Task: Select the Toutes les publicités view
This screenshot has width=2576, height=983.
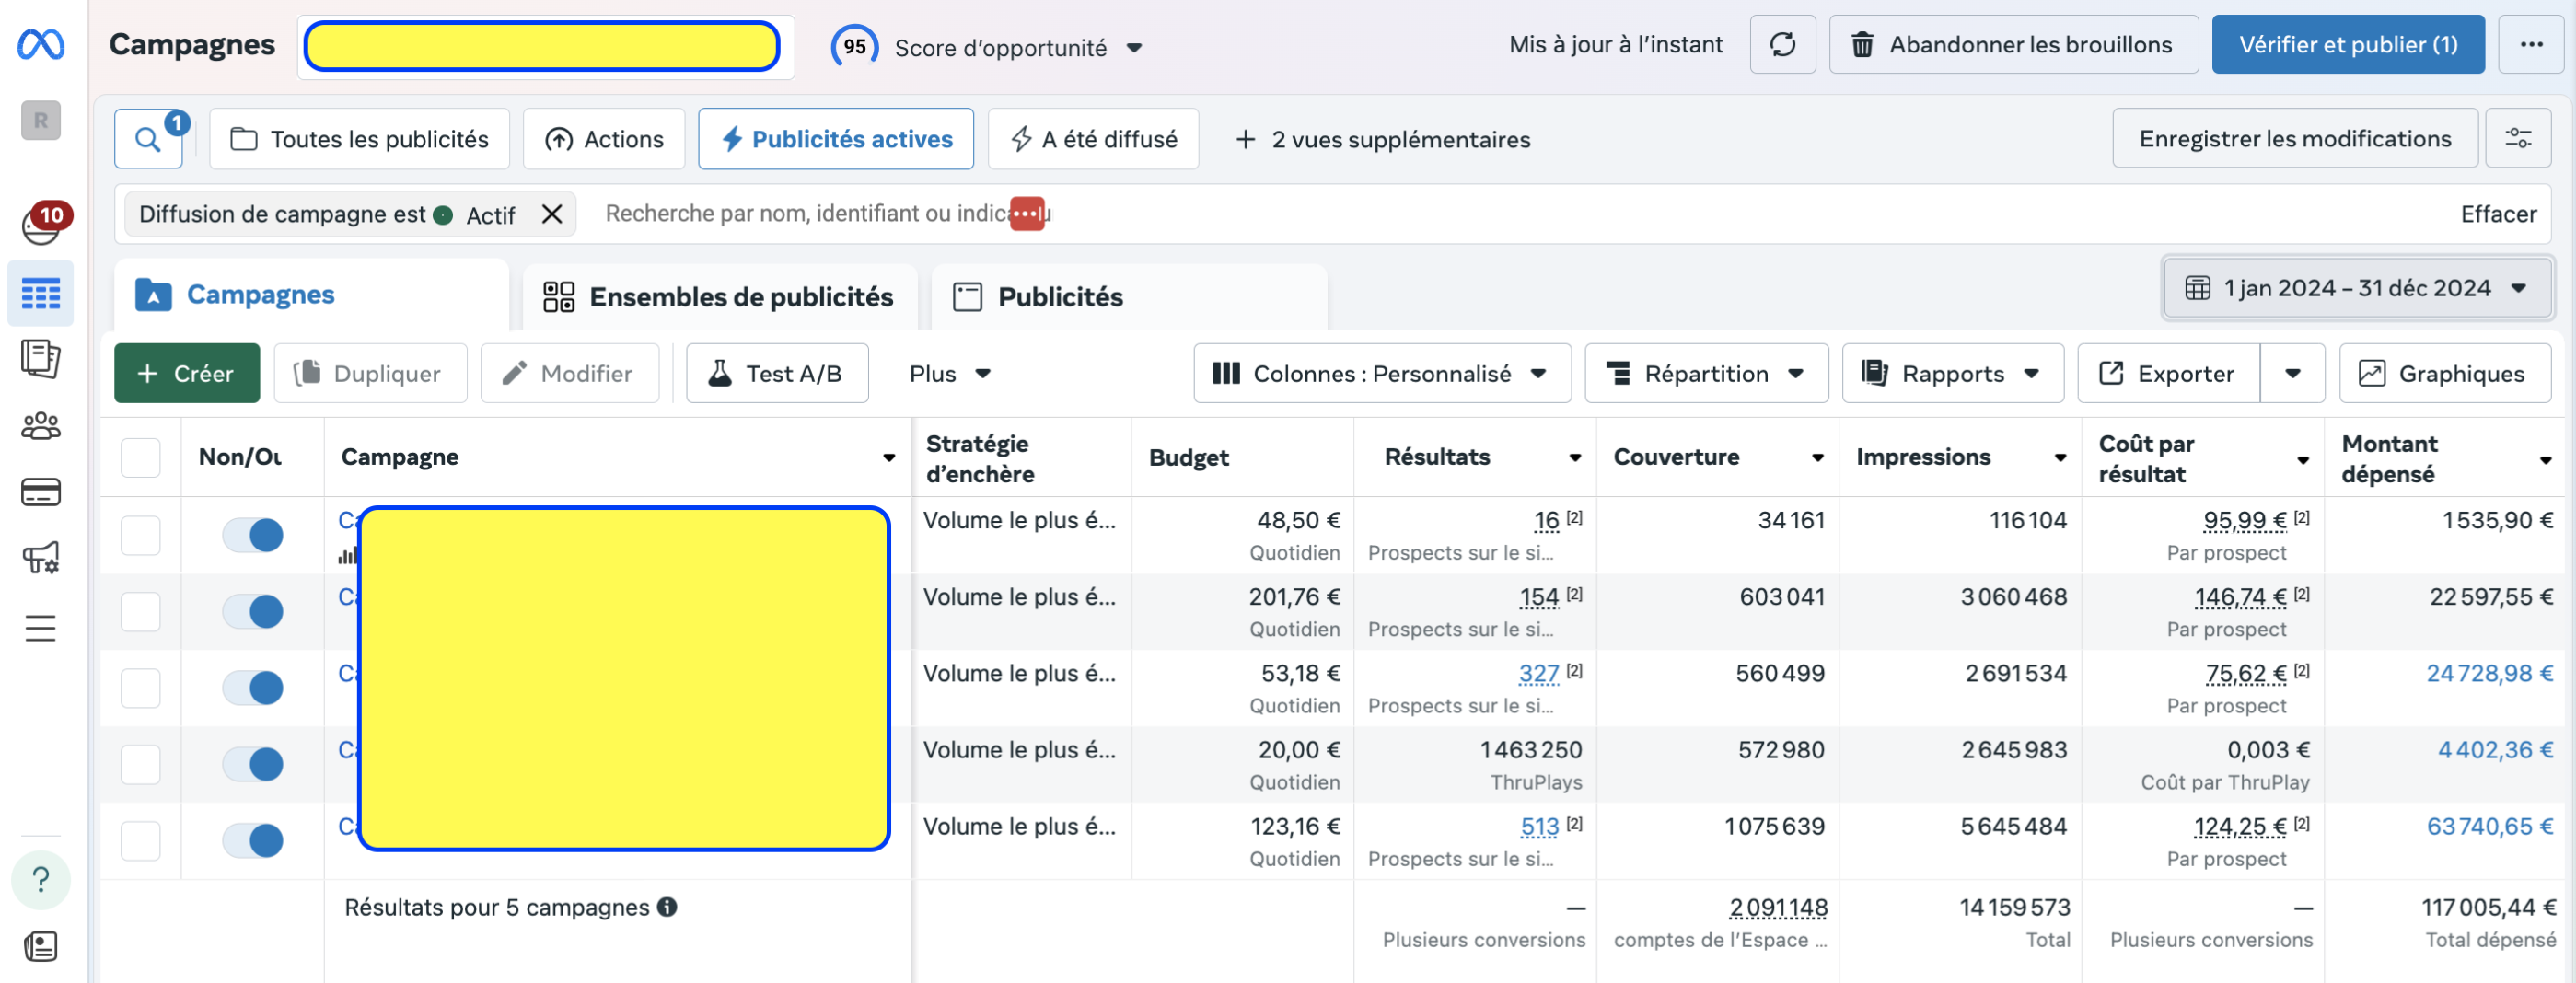Action: pyautogui.click(x=359, y=139)
